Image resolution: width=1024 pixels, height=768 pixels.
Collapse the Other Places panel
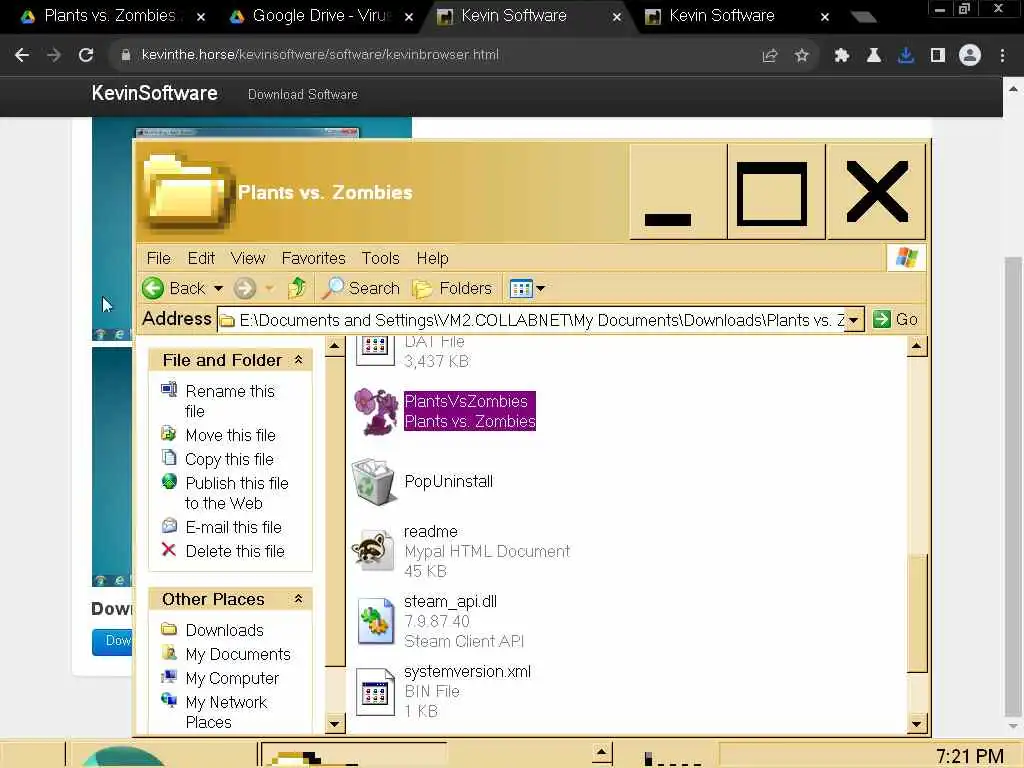298,599
